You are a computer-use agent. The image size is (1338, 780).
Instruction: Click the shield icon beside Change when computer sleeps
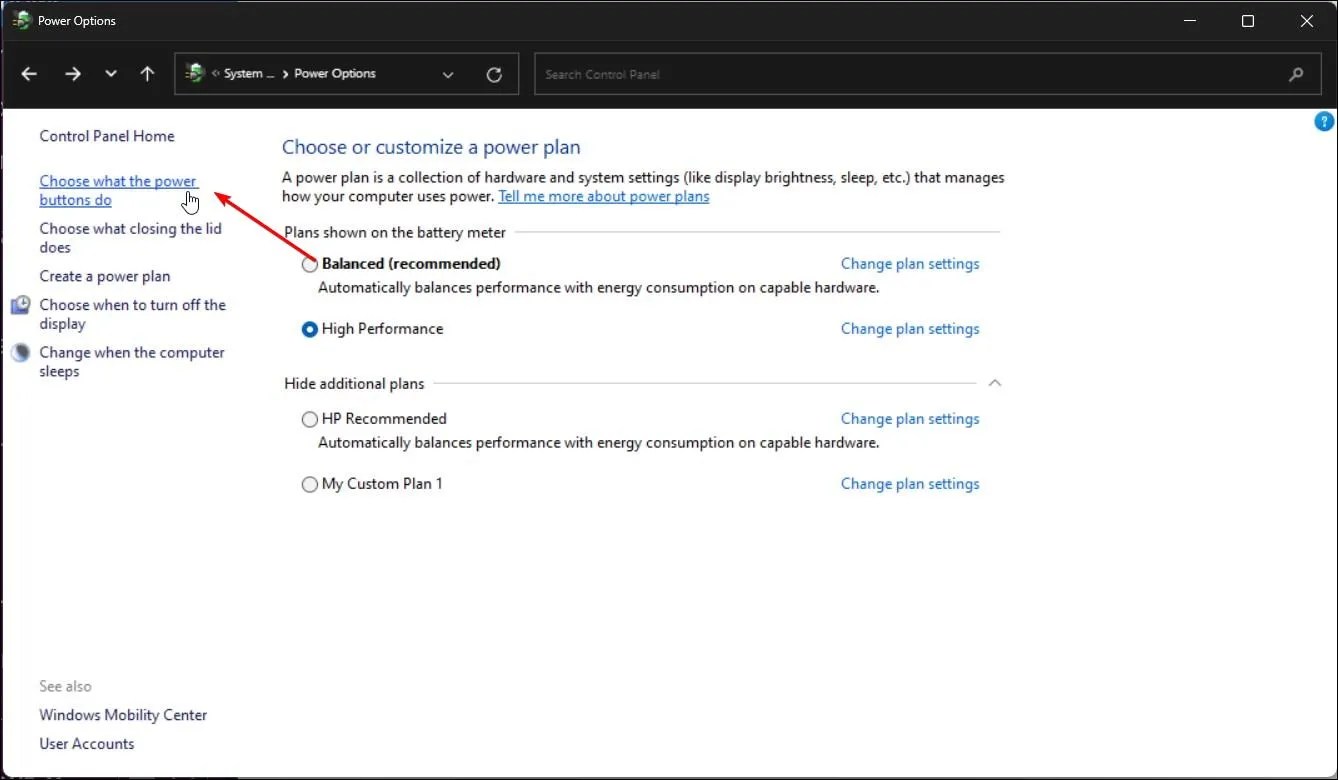[x=21, y=352]
